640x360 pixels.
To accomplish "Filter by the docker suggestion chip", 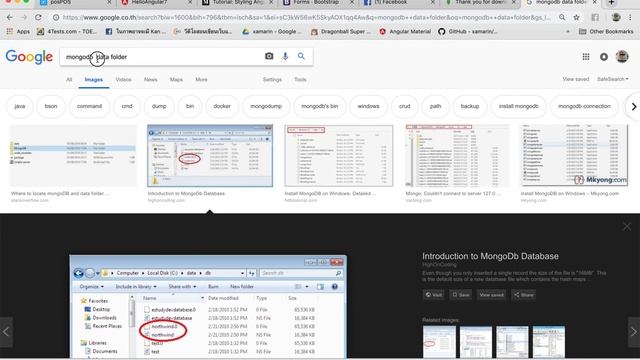I will (x=222, y=106).
